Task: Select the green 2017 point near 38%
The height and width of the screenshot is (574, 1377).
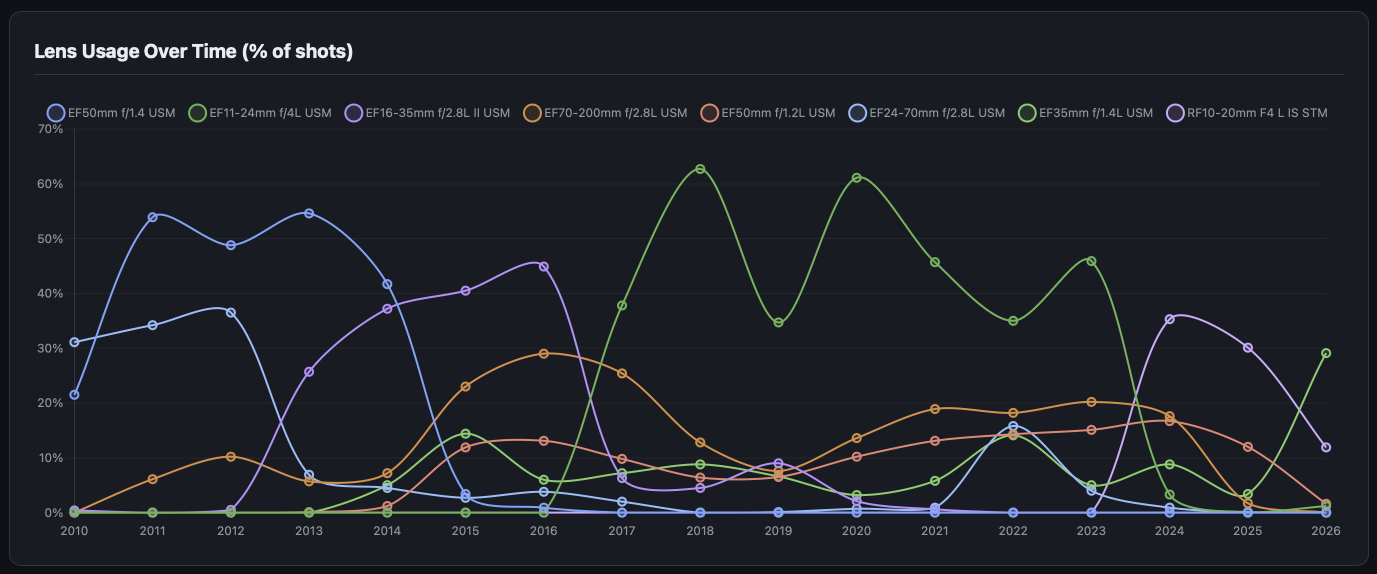Action: coord(622,305)
